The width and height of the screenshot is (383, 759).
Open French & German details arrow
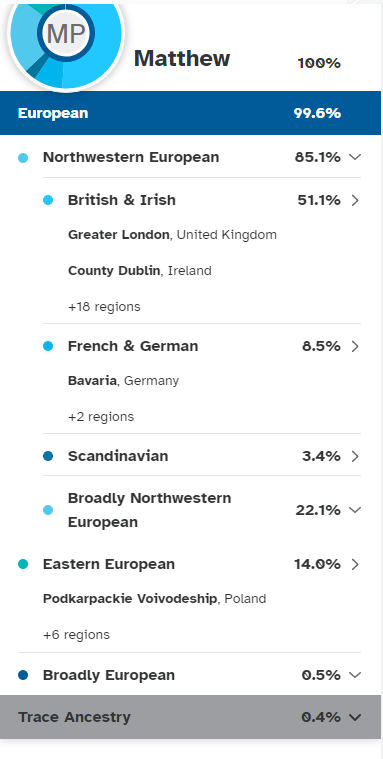coord(355,347)
